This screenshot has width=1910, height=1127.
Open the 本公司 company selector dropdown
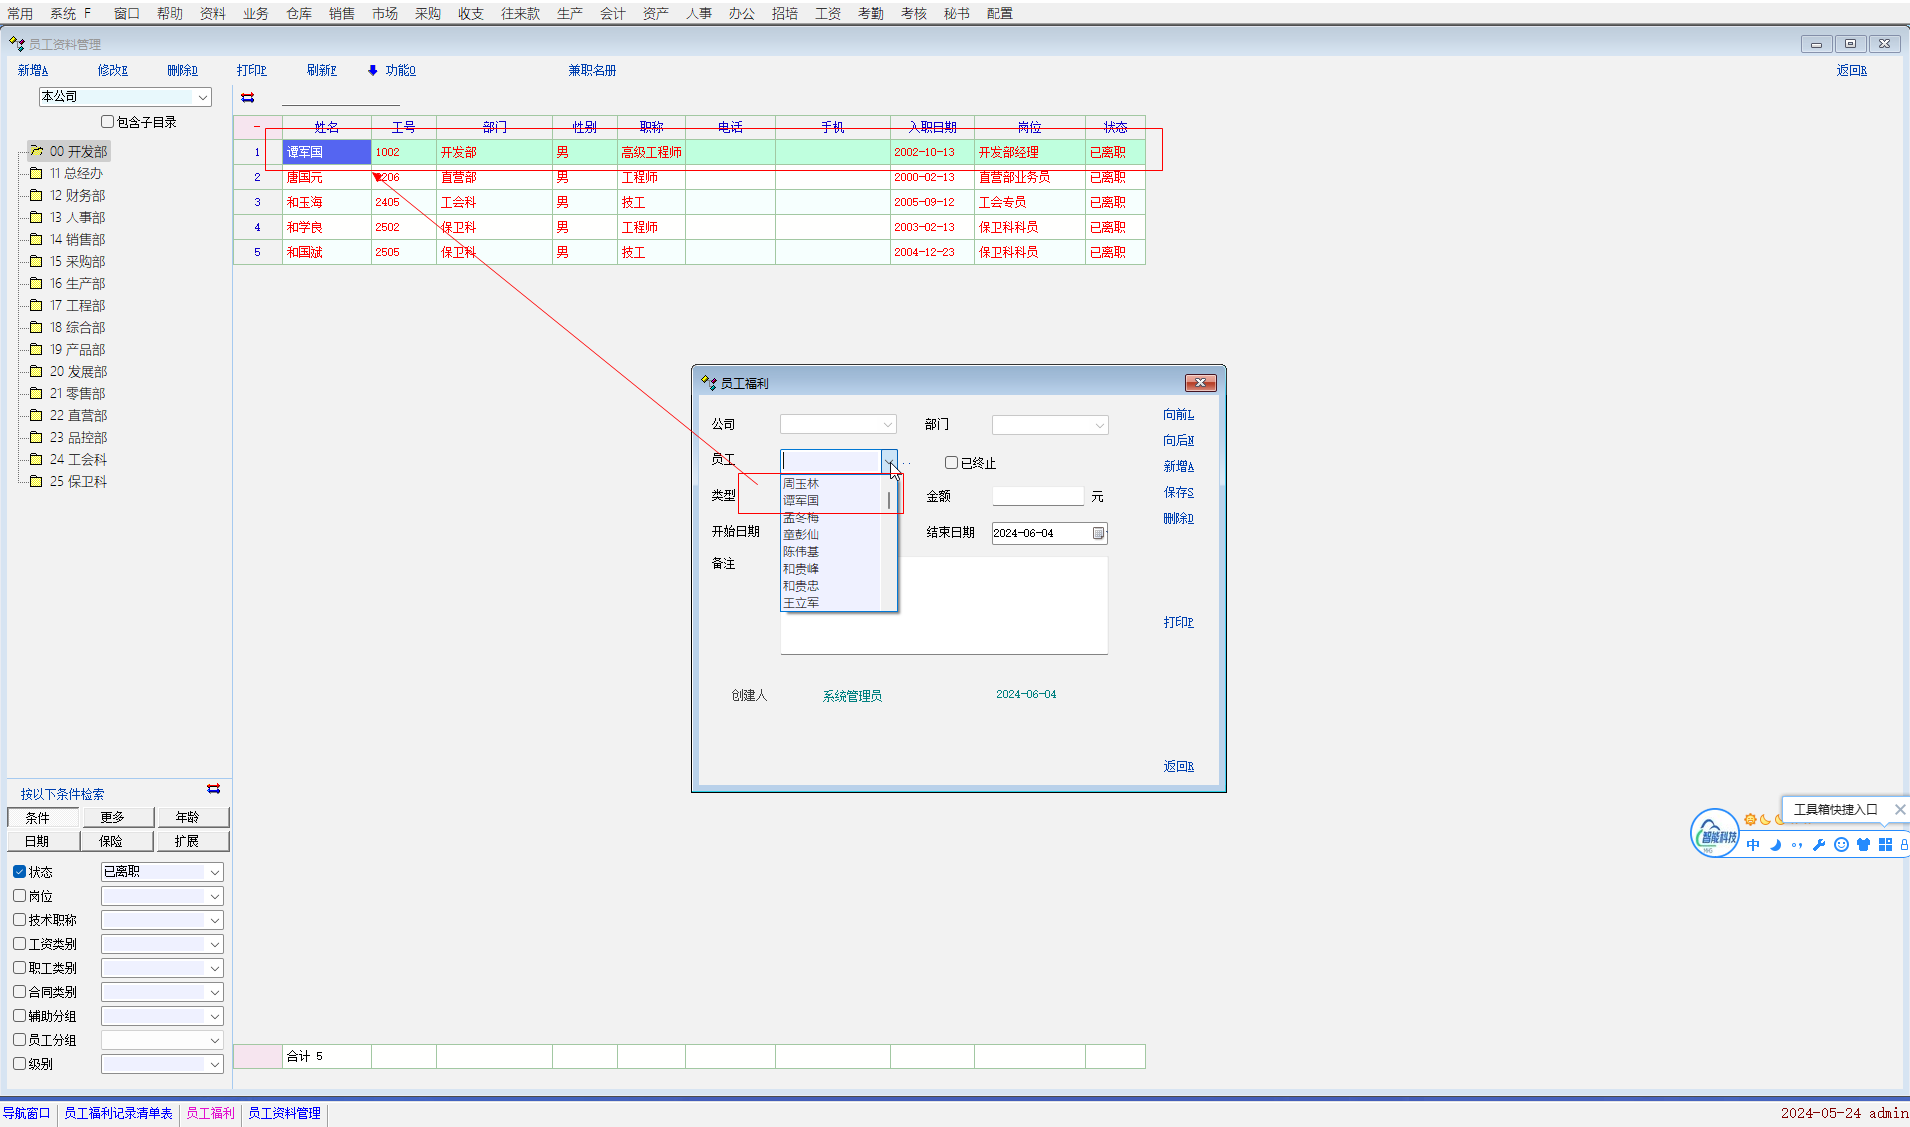pos(203,97)
